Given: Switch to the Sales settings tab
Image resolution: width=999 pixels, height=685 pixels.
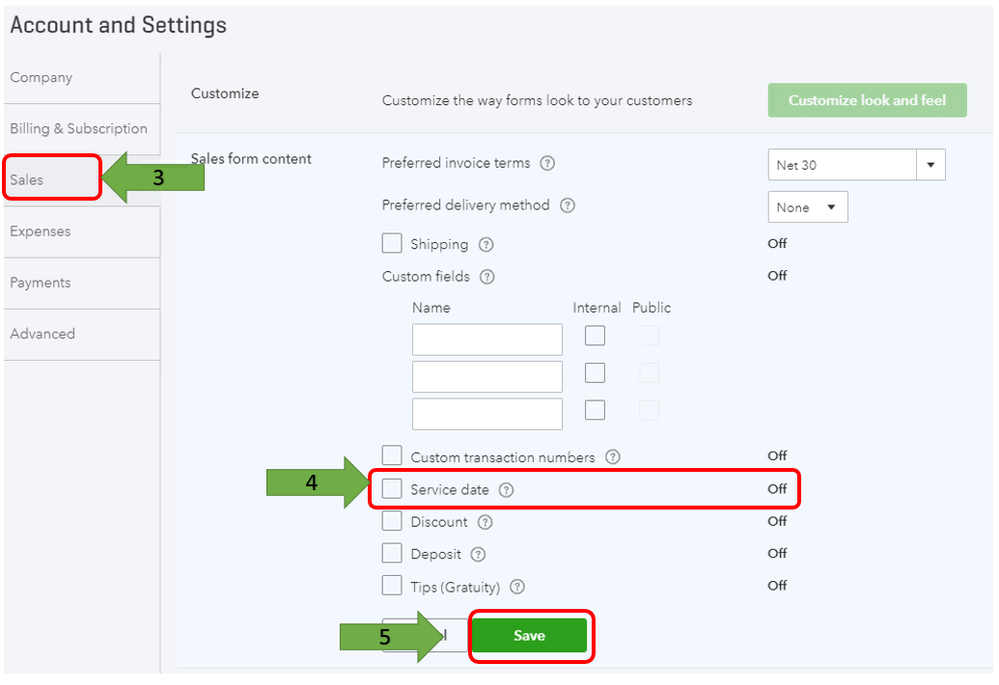Looking at the screenshot, I should click(52, 179).
